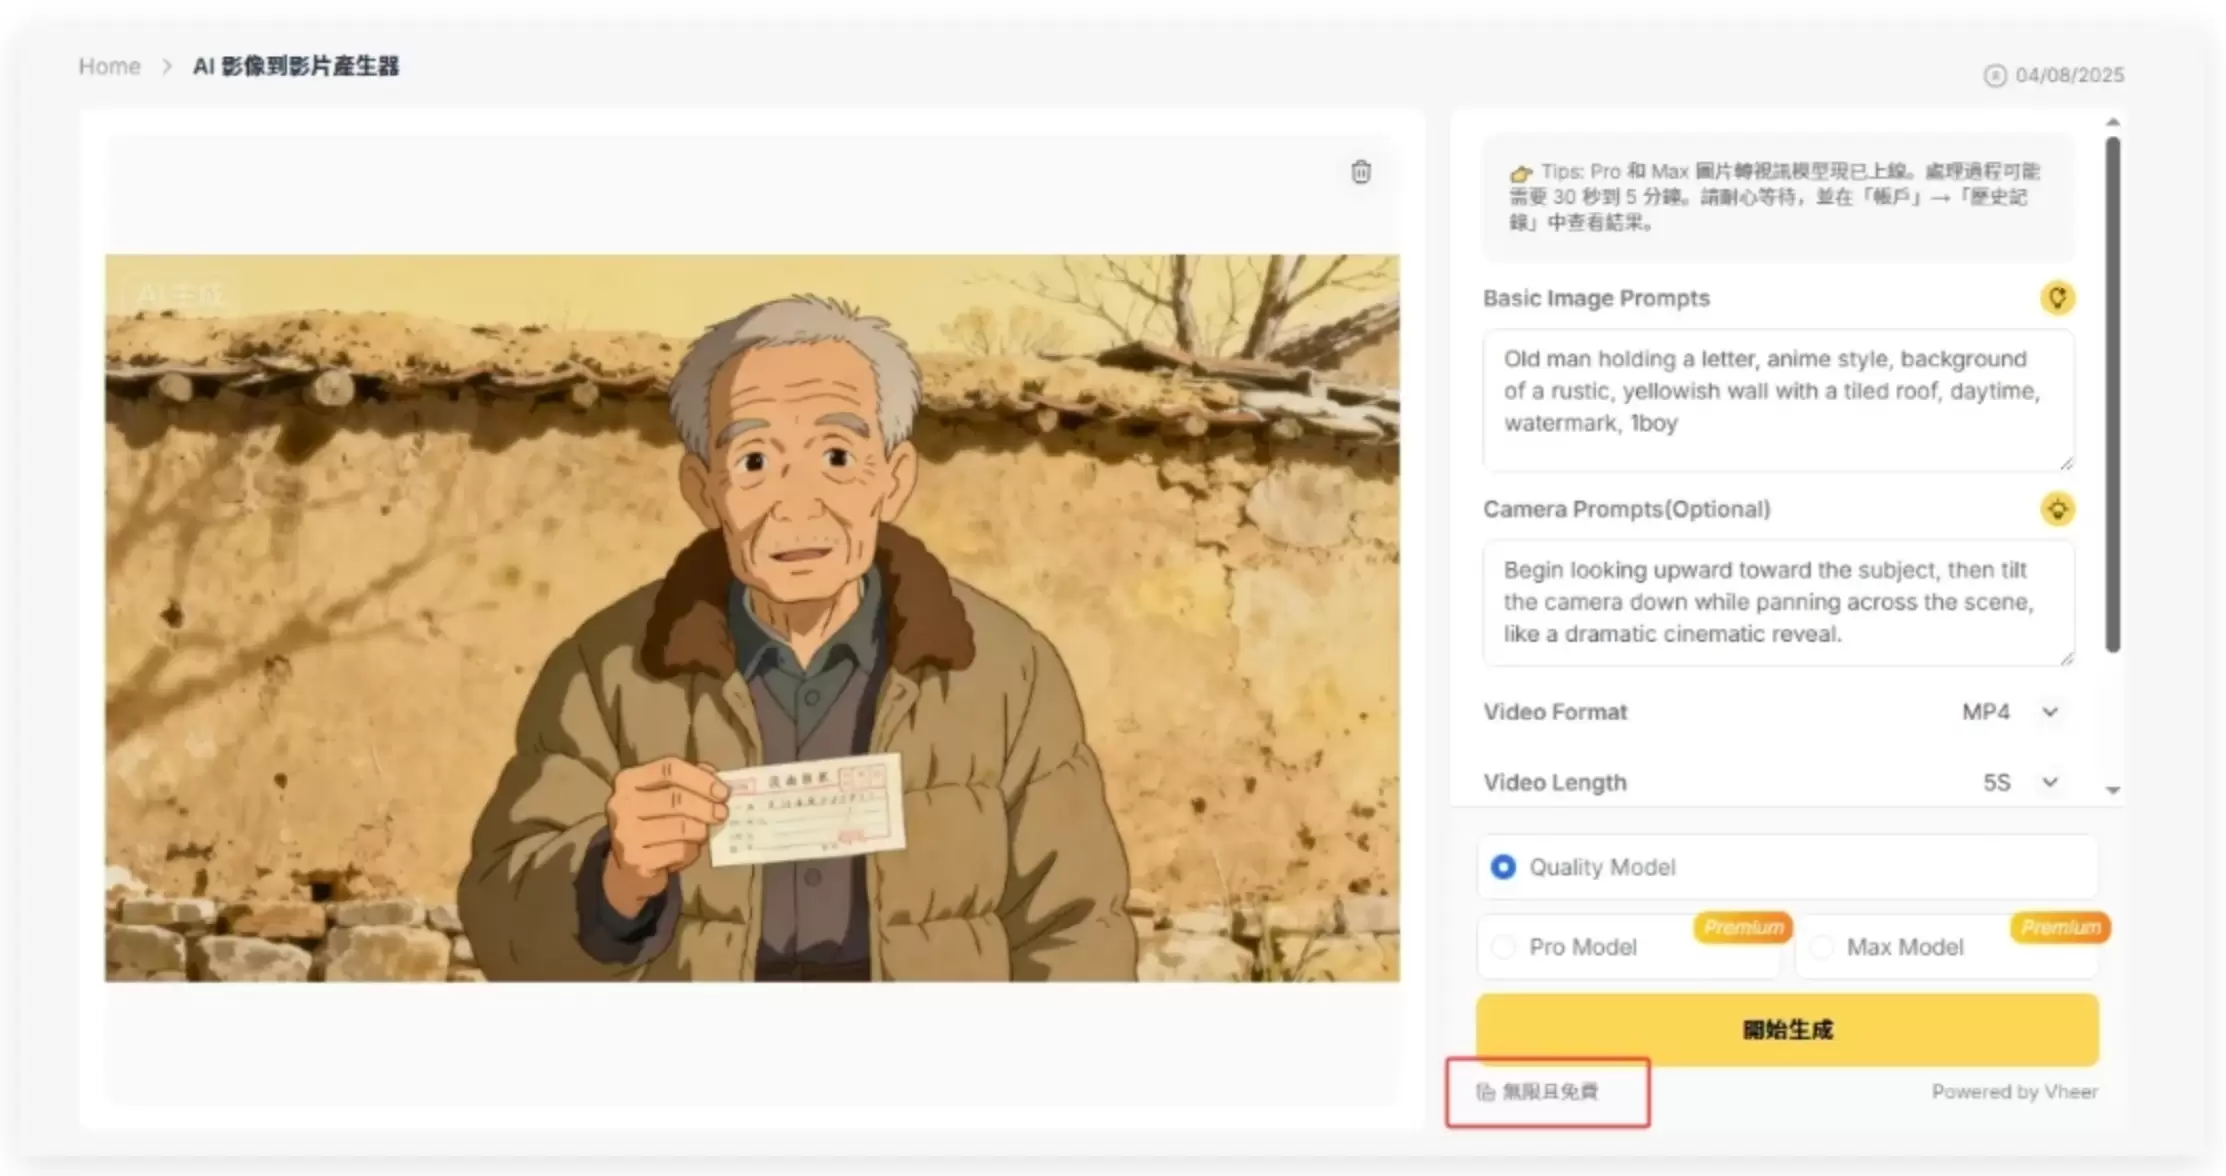Open the Powered by Vheer link
Viewport: 2226px width, 1176px height.
click(2014, 1092)
